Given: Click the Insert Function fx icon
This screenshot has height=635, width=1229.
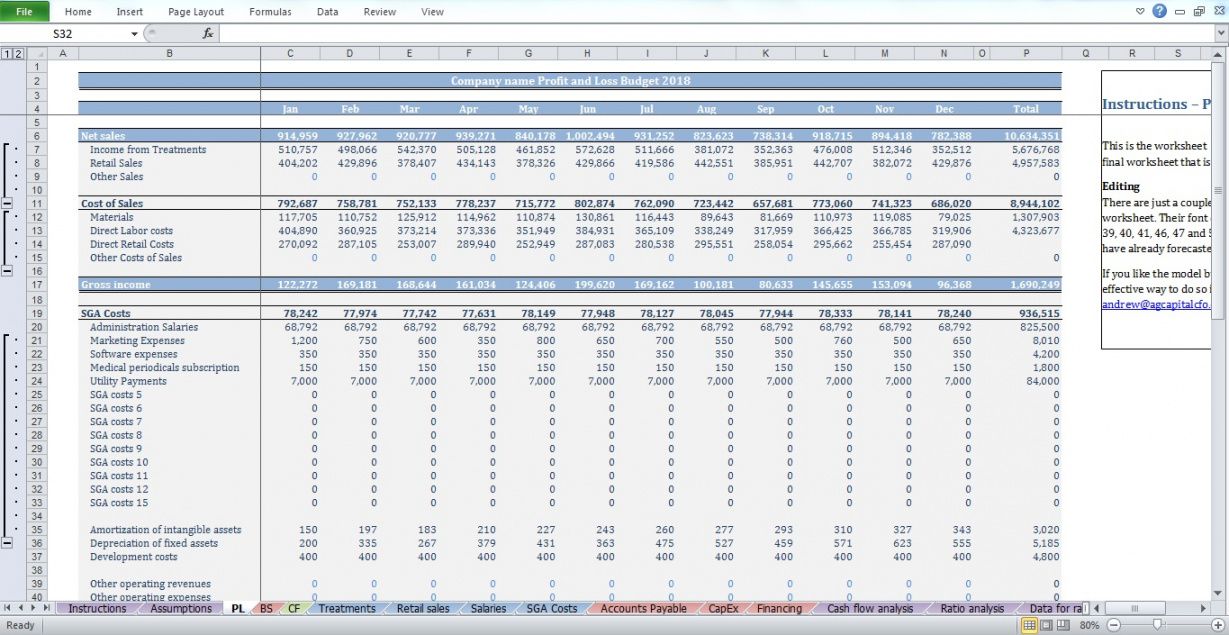Looking at the screenshot, I should [208, 33].
